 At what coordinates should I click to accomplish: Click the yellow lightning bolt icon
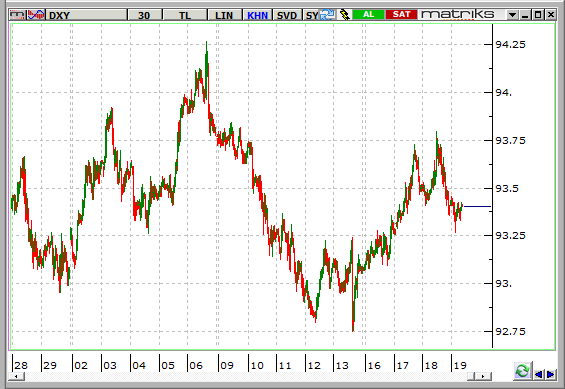click(344, 15)
